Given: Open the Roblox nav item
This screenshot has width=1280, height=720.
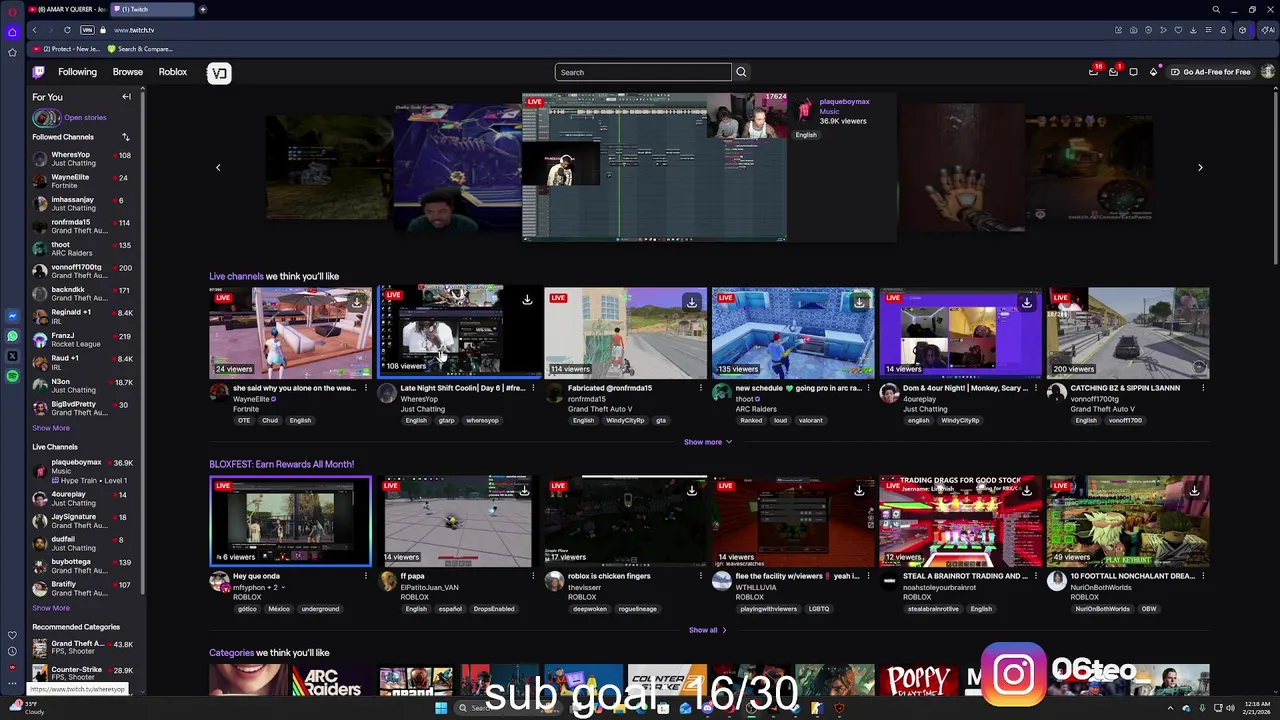Looking at the screenshot, I should tap(173, 72).
